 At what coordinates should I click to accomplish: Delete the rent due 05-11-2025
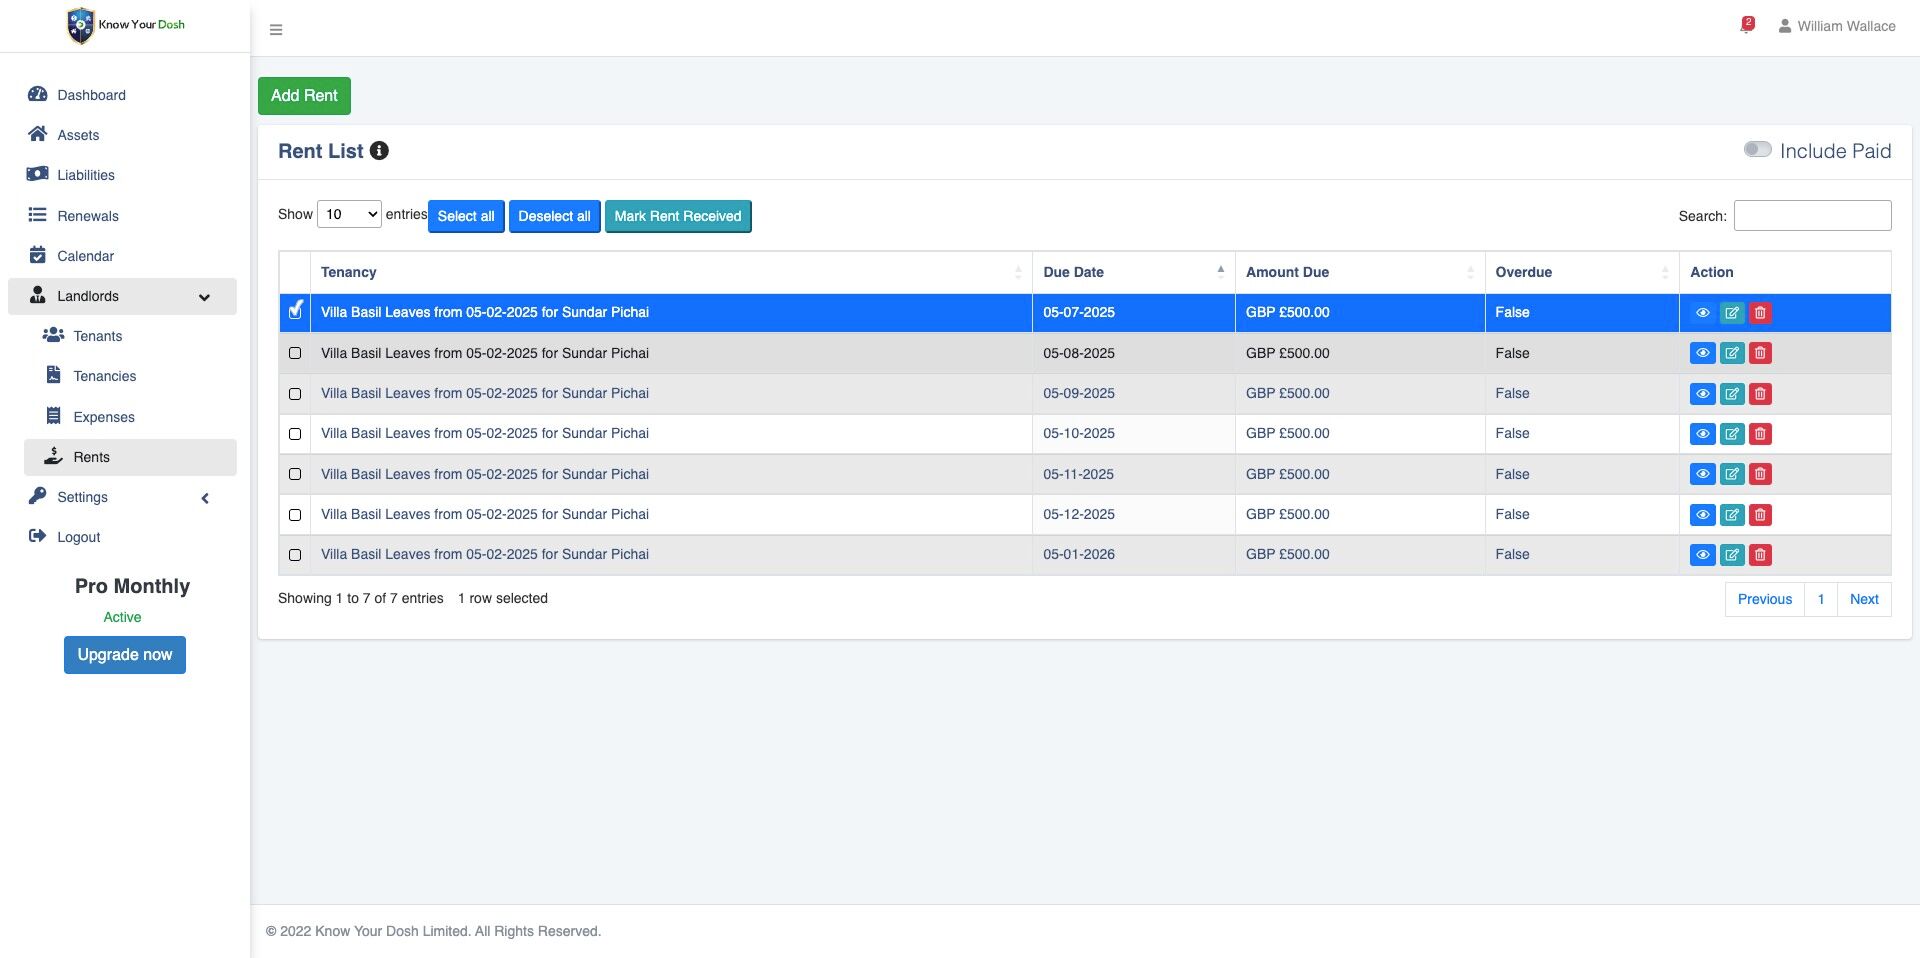click(x=1760, y=474)
